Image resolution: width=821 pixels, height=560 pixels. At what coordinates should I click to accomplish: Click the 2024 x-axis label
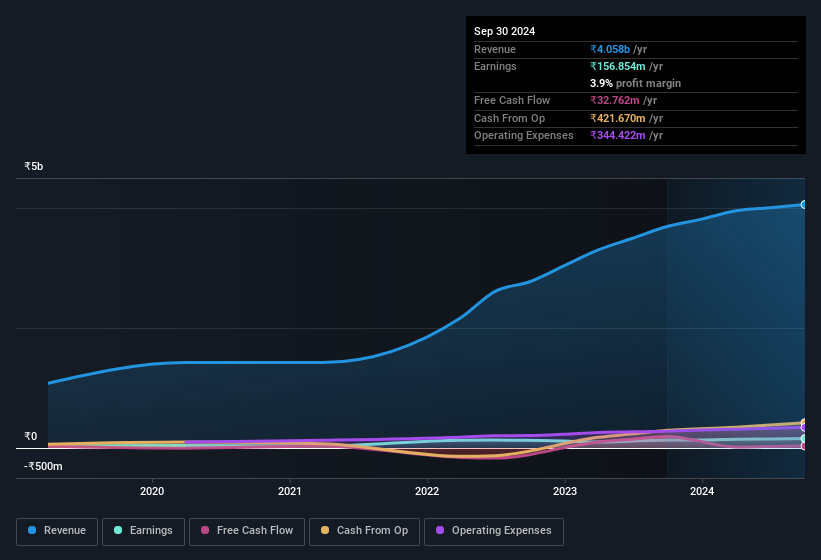click(x=702, y=491)
